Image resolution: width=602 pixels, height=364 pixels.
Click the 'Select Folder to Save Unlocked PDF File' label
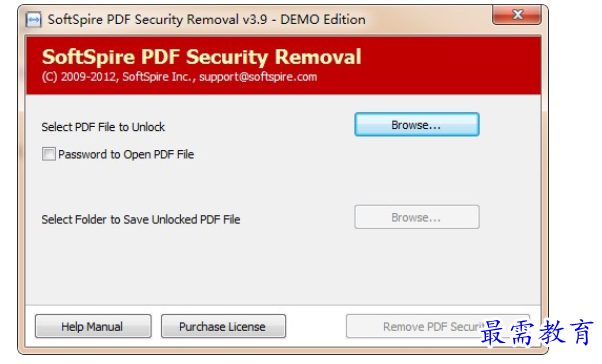tap(141, 220)
